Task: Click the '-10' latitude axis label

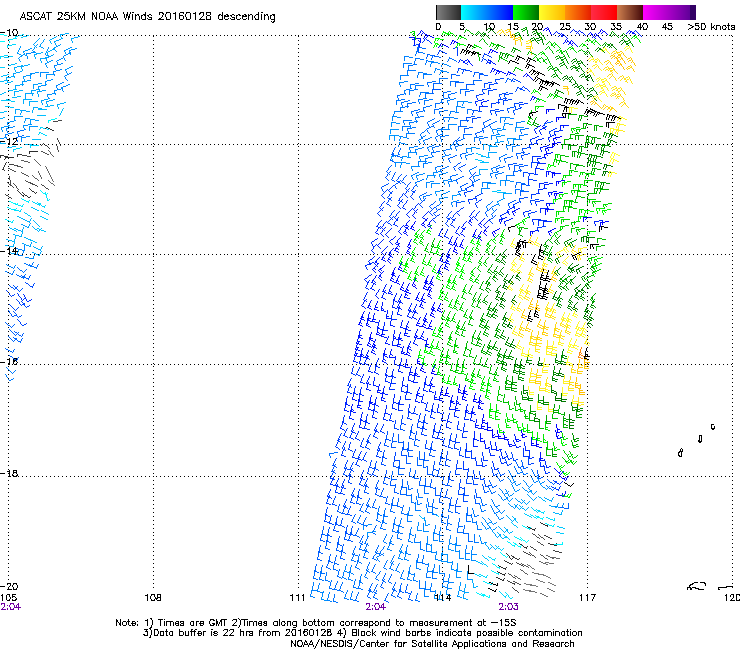Action: coord(9,33)
